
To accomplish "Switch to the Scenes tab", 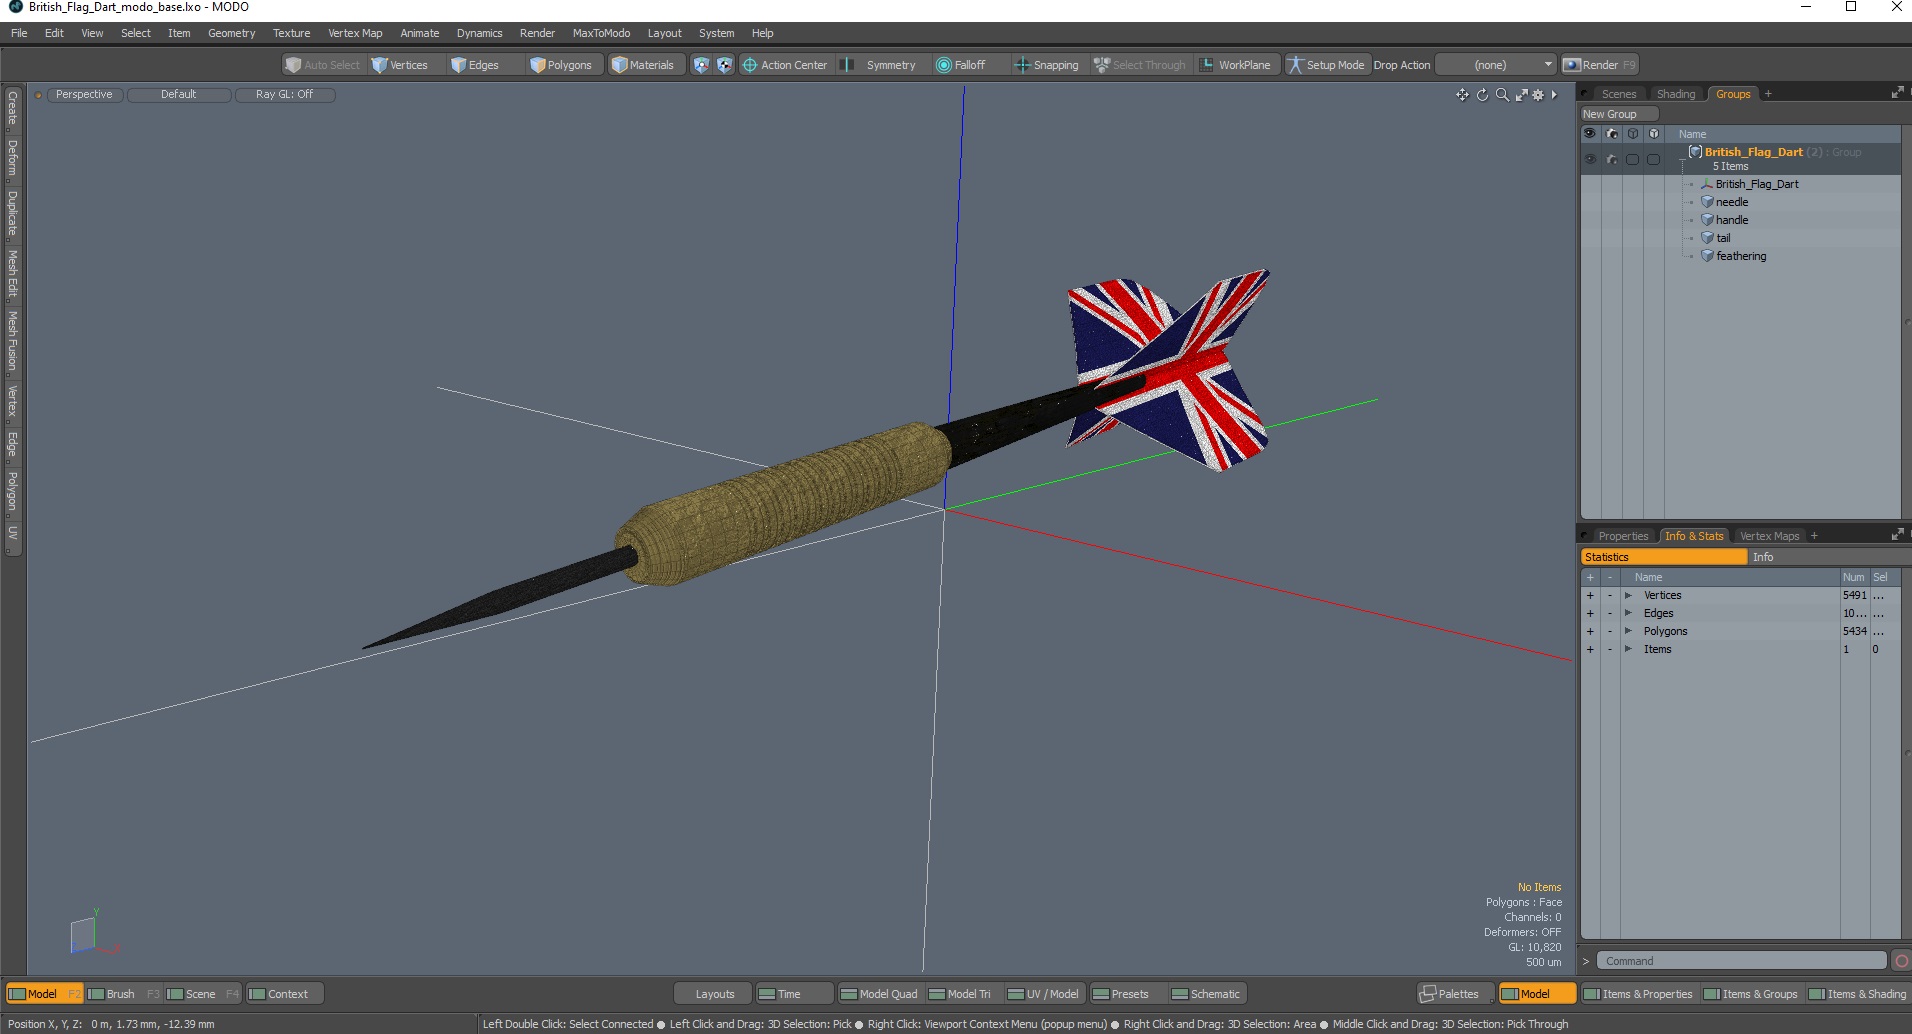I will (1618, 94).
